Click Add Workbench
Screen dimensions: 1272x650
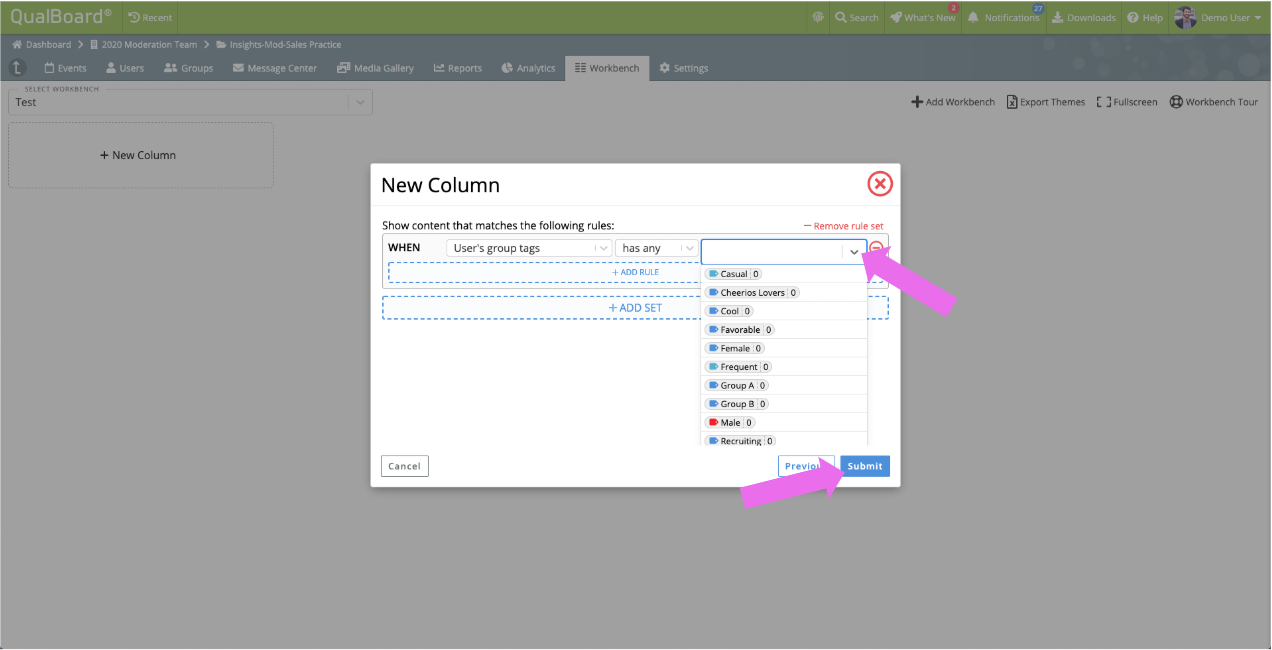point(953,102)
